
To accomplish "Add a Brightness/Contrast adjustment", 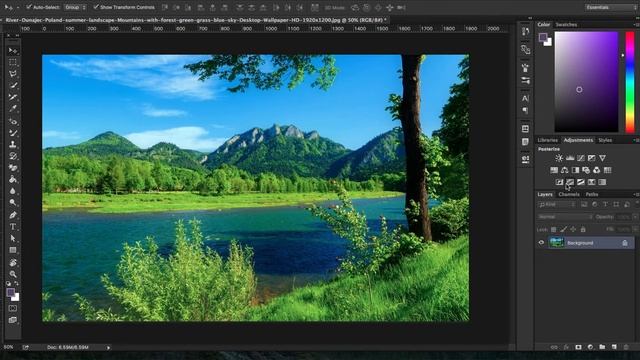I will pyautogui.click(x=559, y=158).
